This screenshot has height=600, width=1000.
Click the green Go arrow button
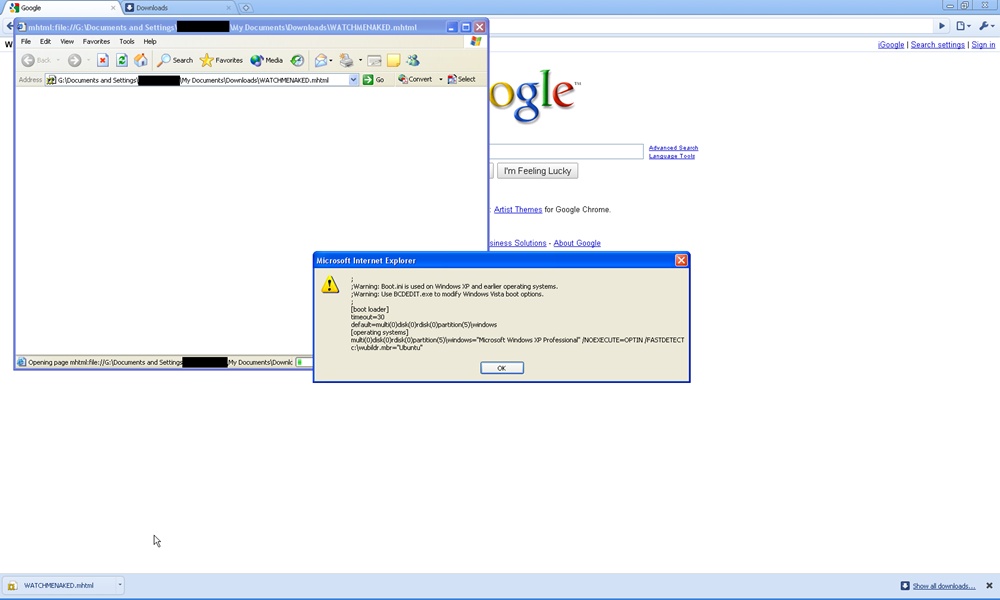coord(374,80)
